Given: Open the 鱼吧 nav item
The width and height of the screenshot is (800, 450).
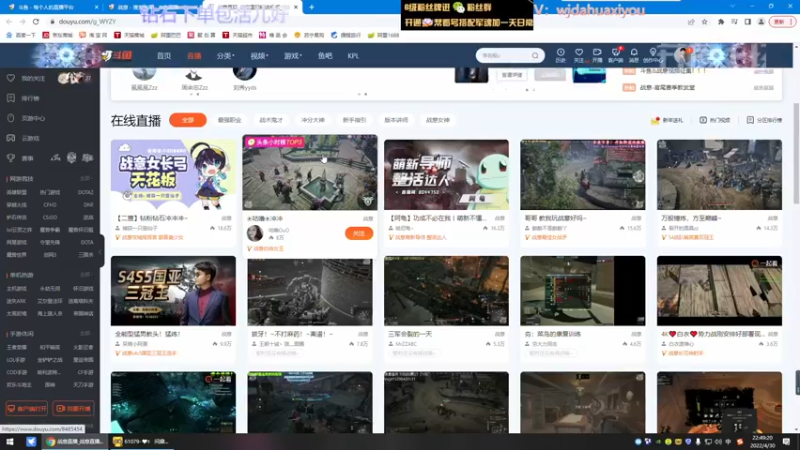Looking at the screenshot, I should 325,56.
